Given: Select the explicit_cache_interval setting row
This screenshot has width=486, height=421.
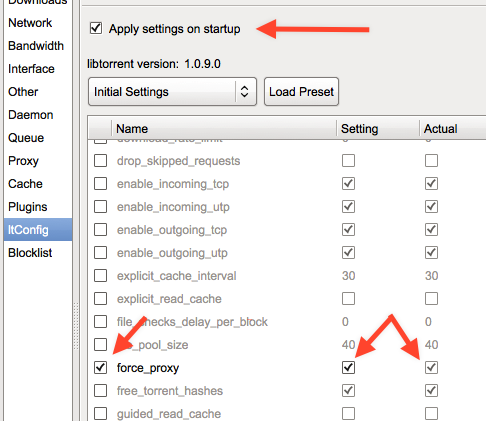Looking at the screenshot, I should click(x=287, y=276).
